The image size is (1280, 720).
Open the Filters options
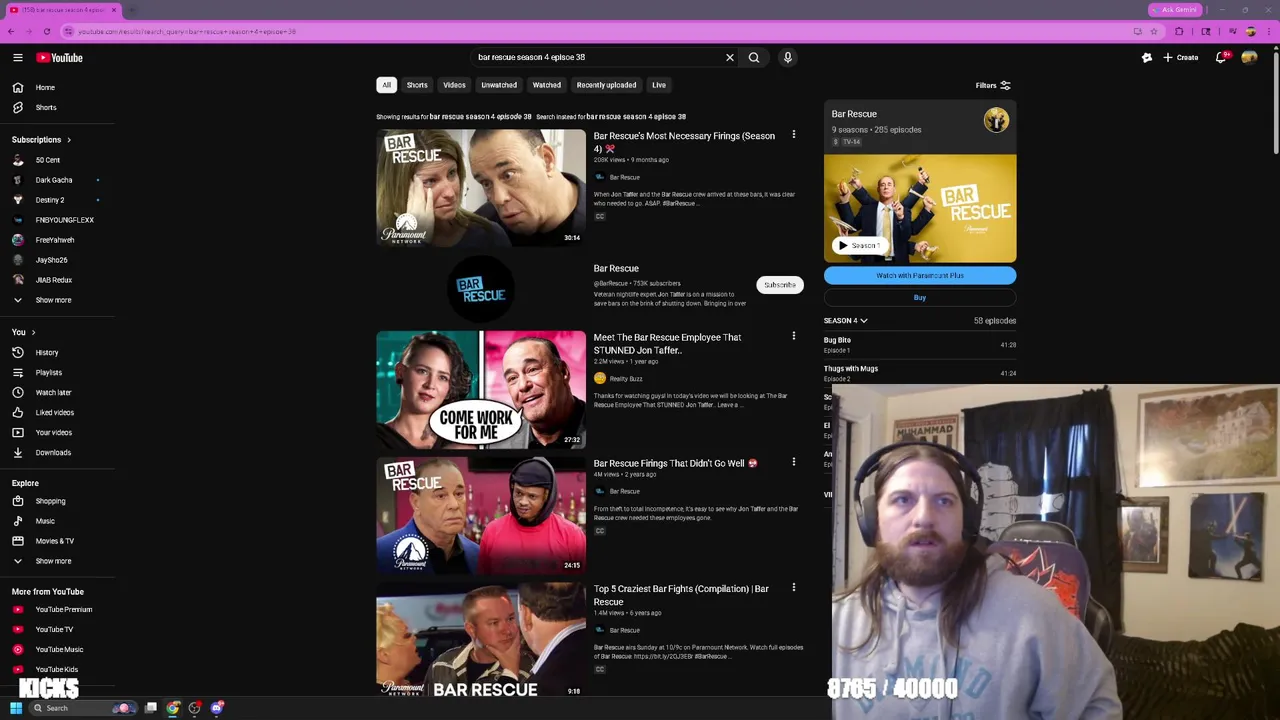click(x=993, y=86)
